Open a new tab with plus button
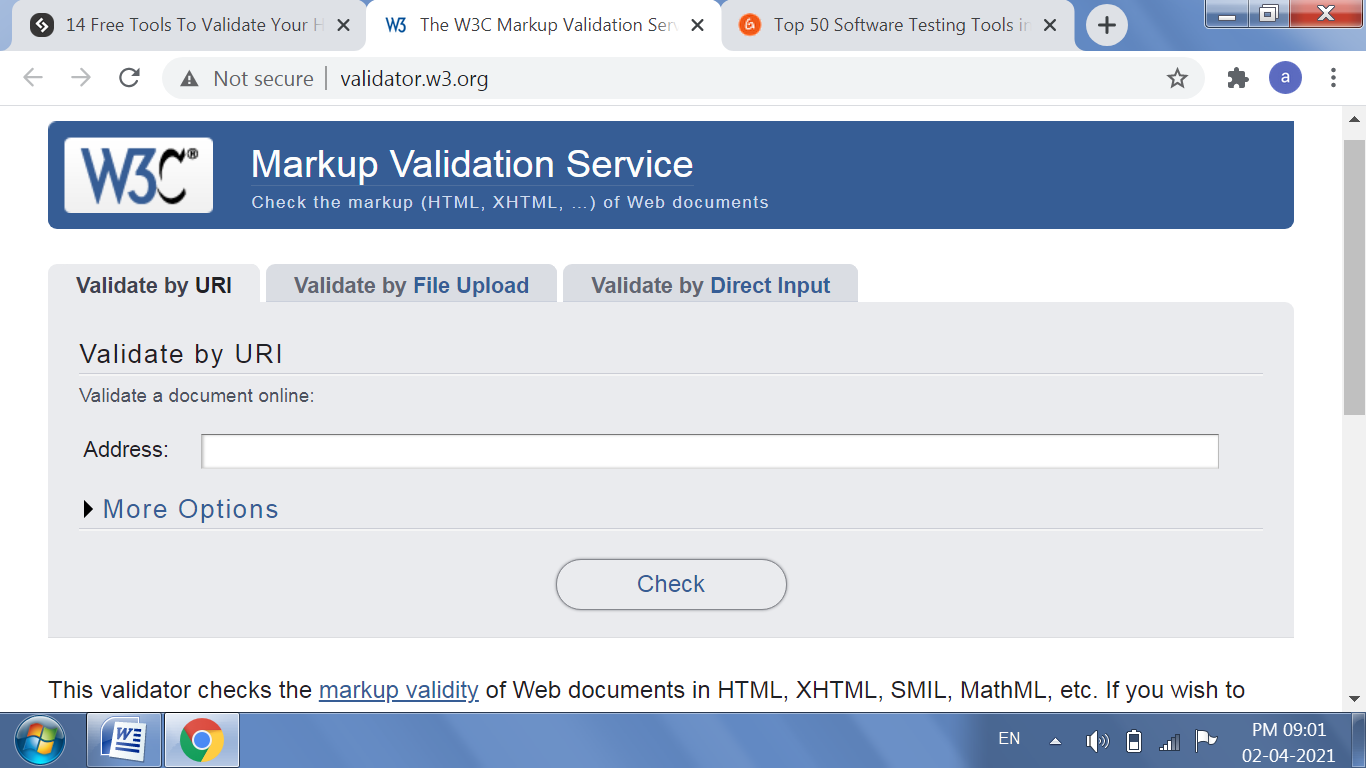 [1106, 26]
